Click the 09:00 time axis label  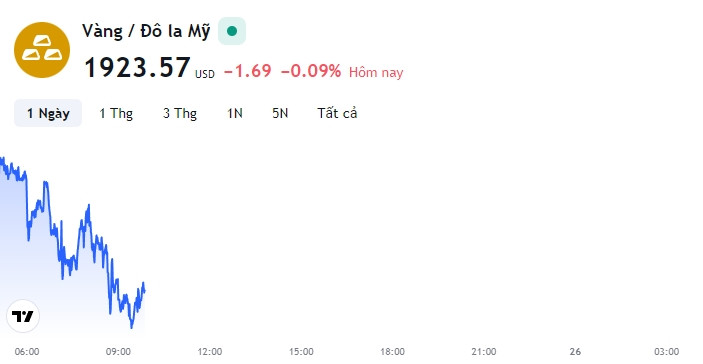tap(118, 352)
